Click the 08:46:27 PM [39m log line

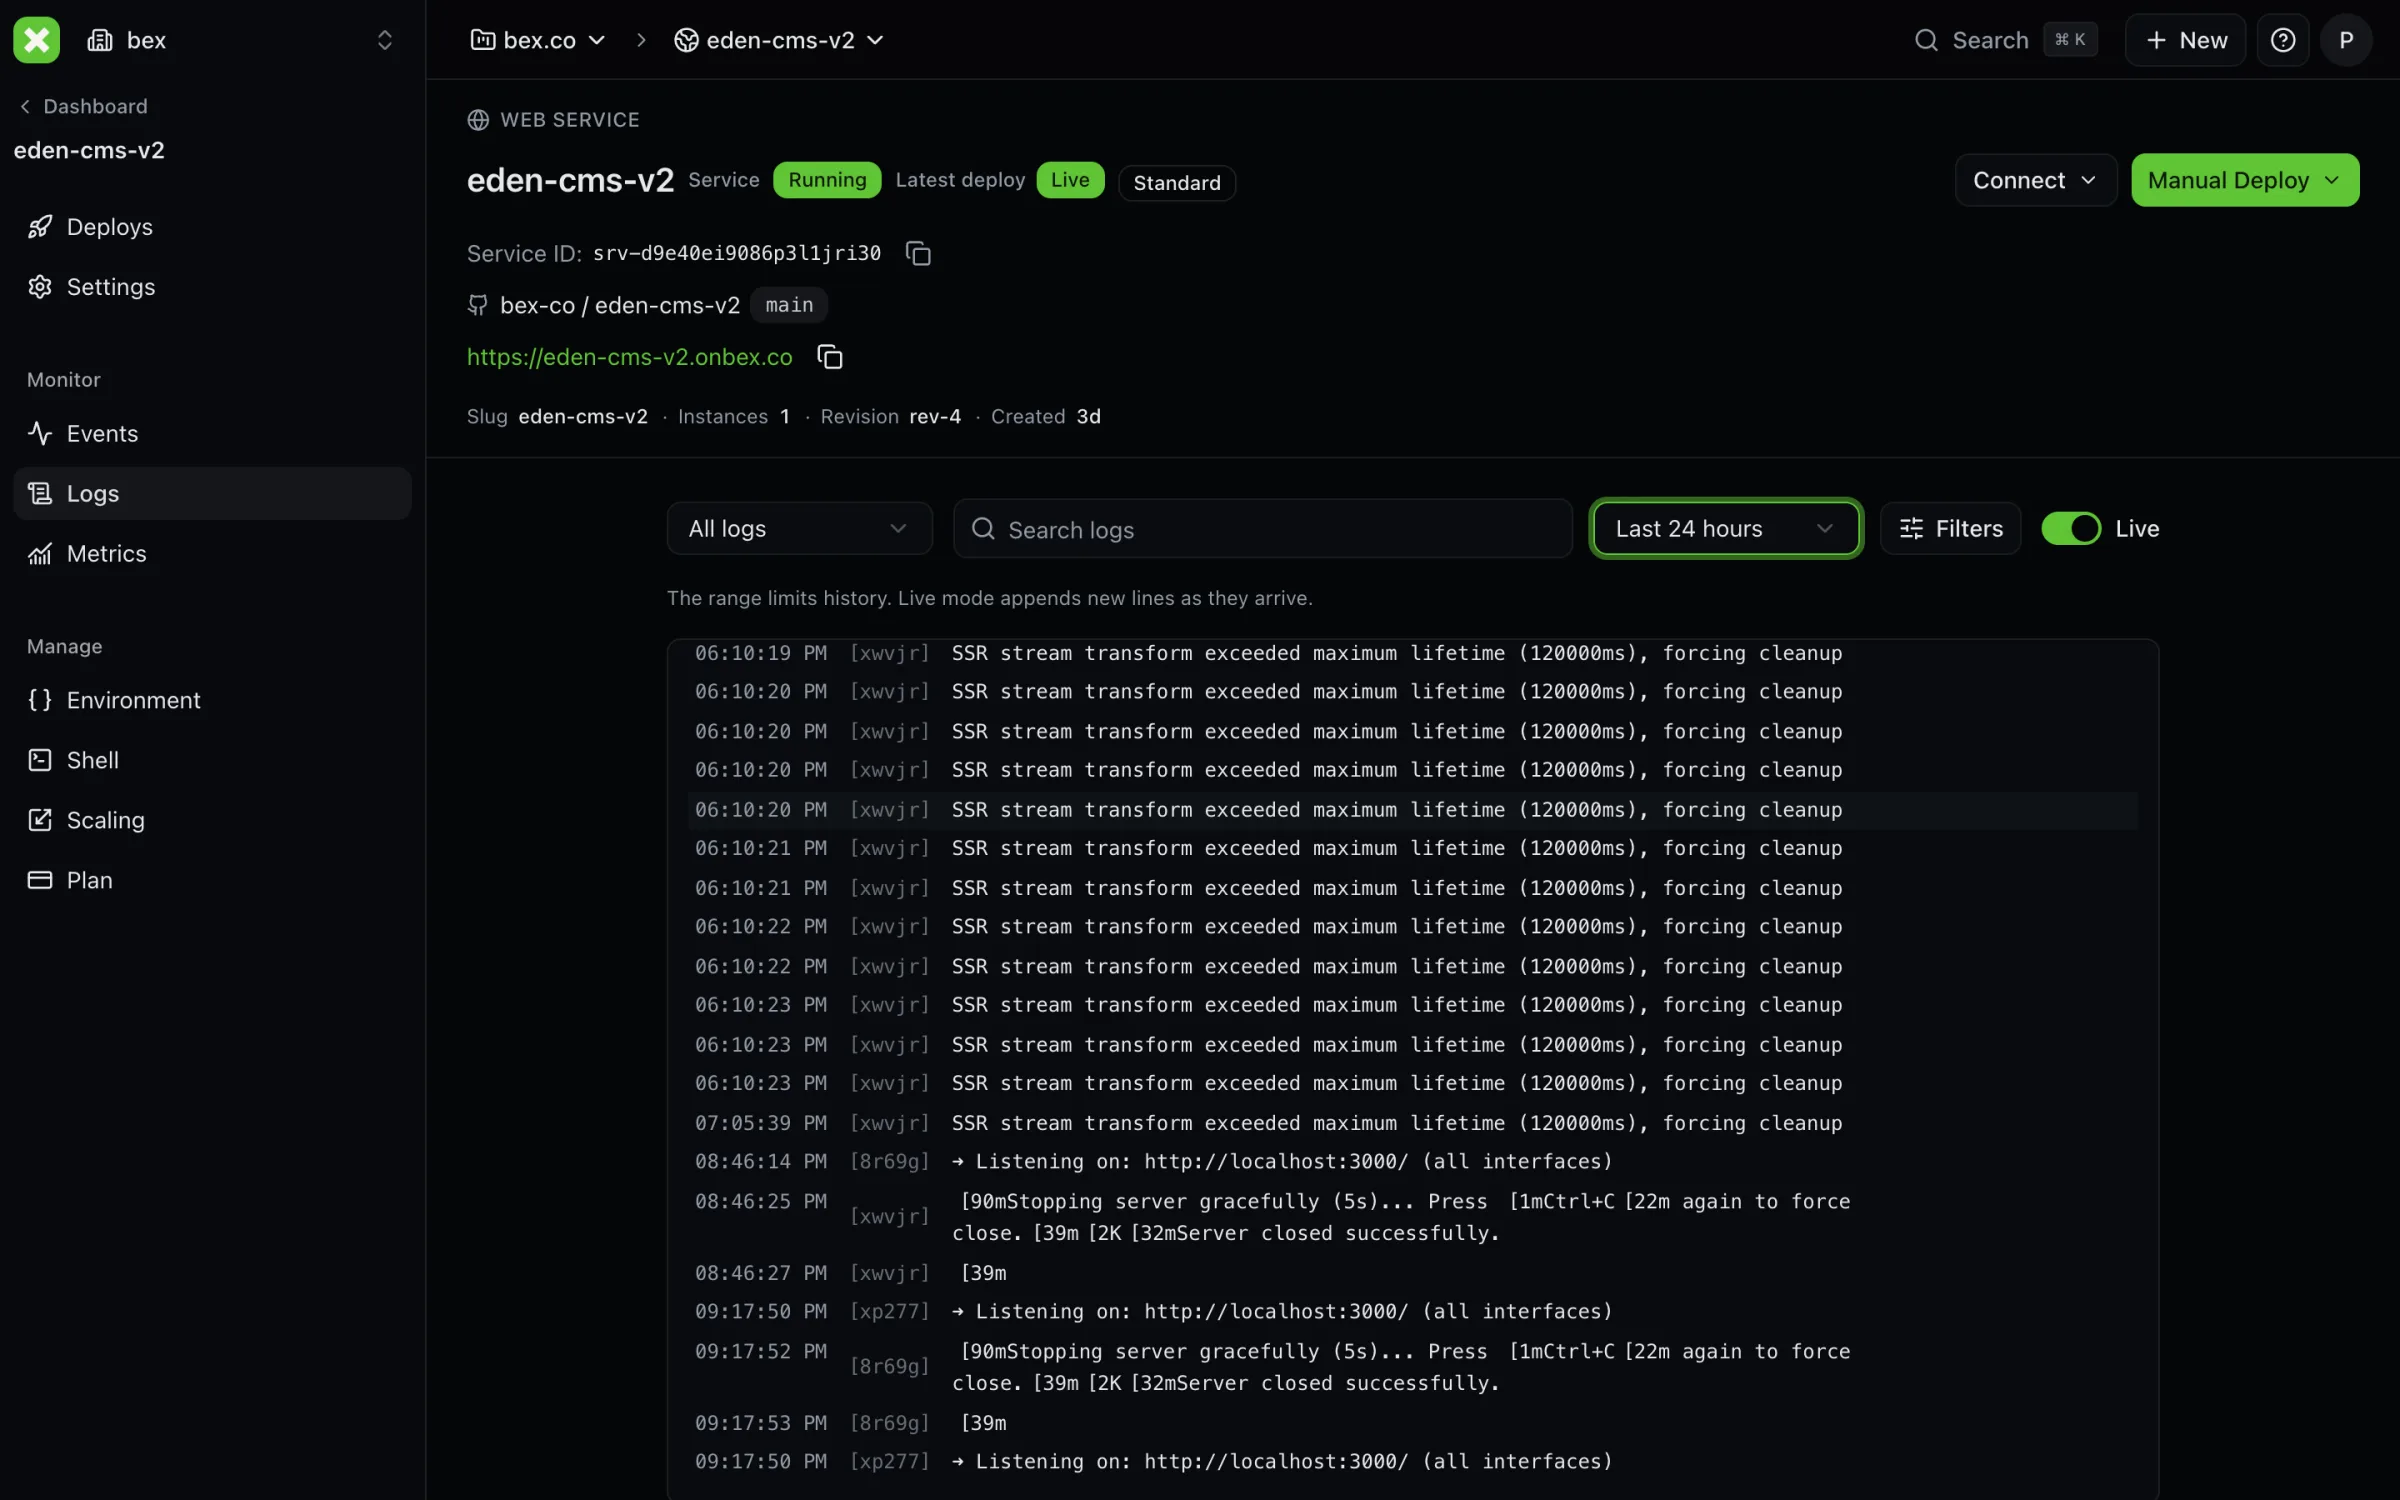1412,1273
